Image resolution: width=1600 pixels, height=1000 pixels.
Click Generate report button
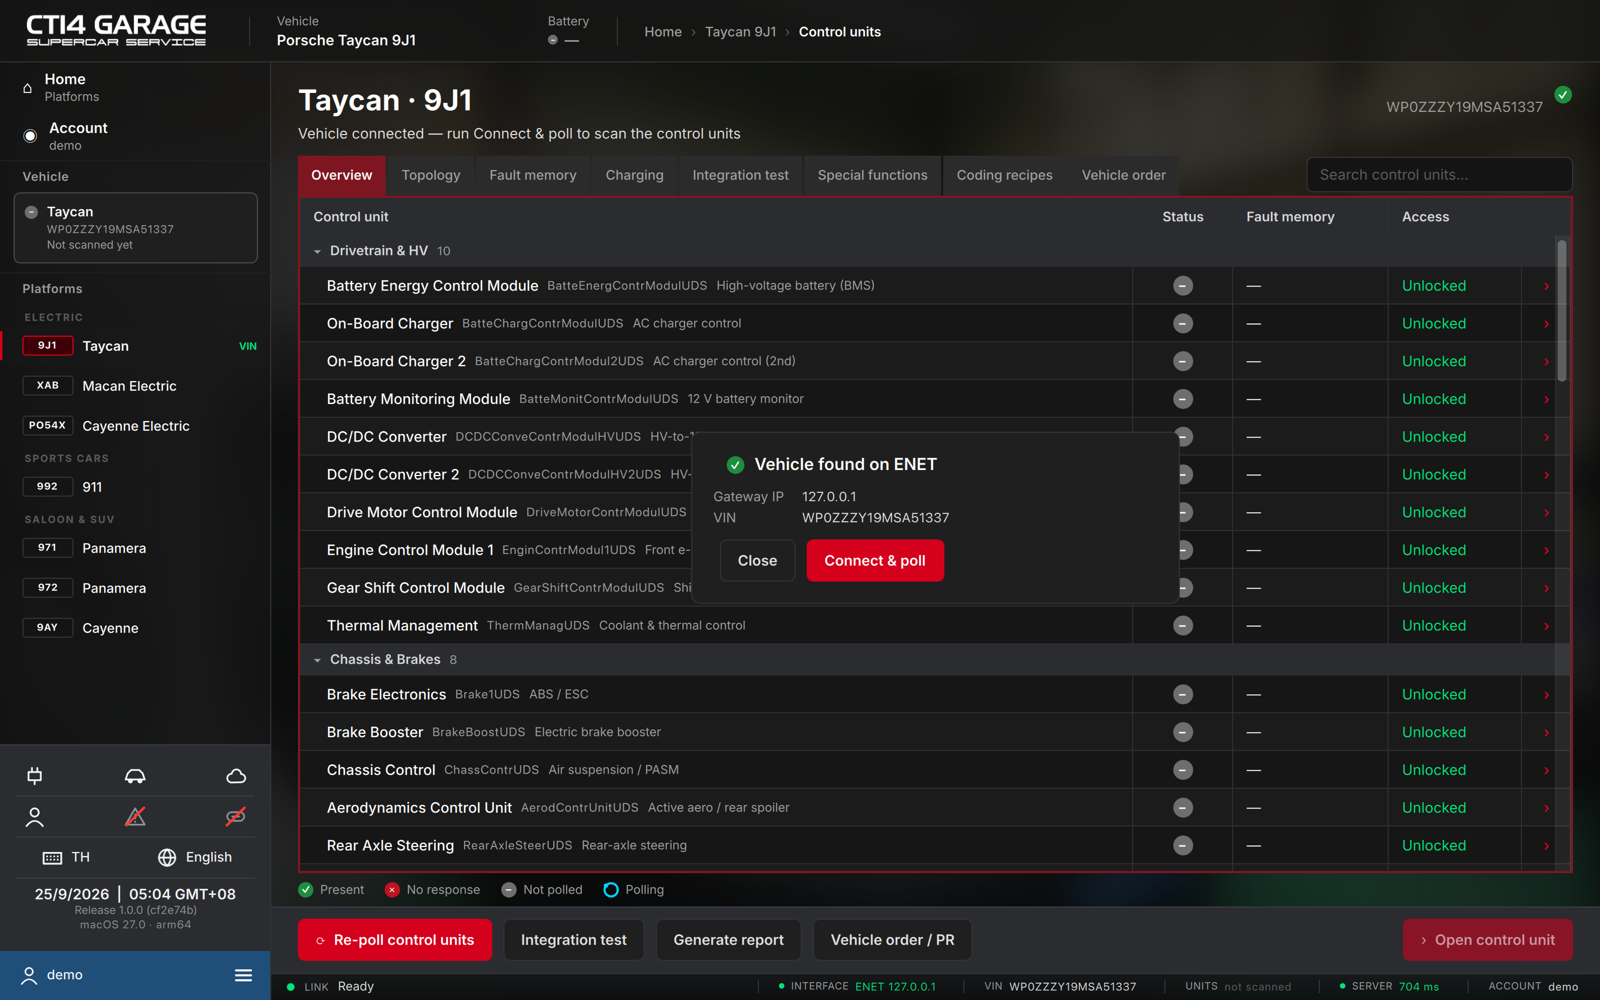click(729, 940)
